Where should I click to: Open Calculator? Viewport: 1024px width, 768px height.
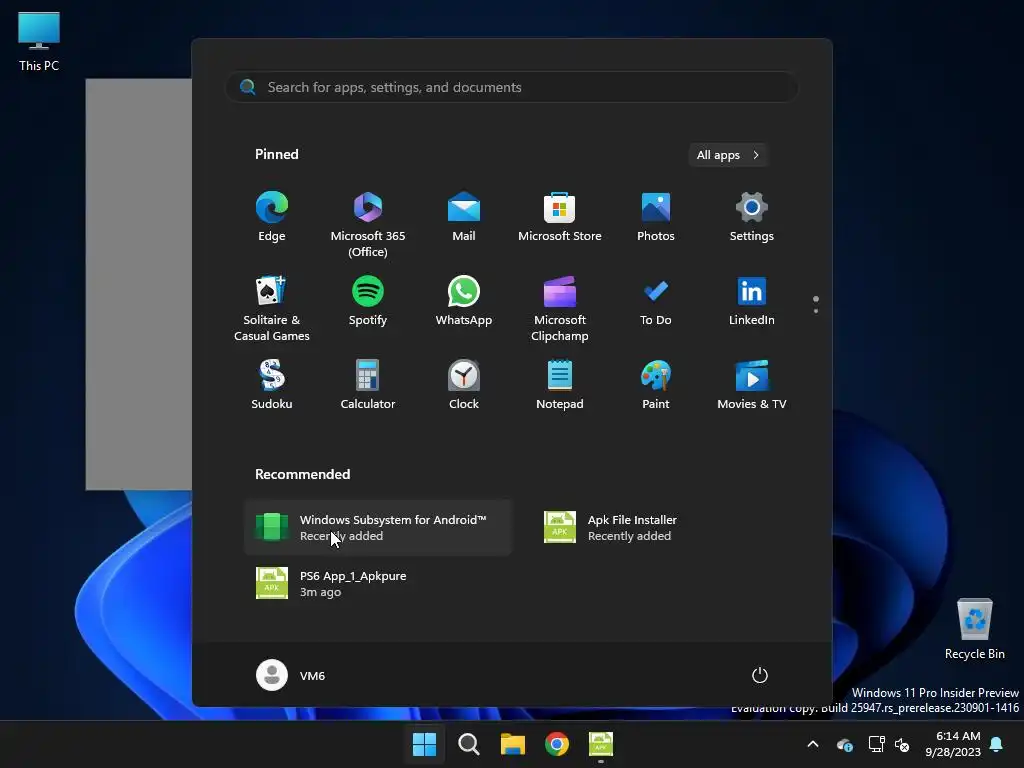point(368,385)
